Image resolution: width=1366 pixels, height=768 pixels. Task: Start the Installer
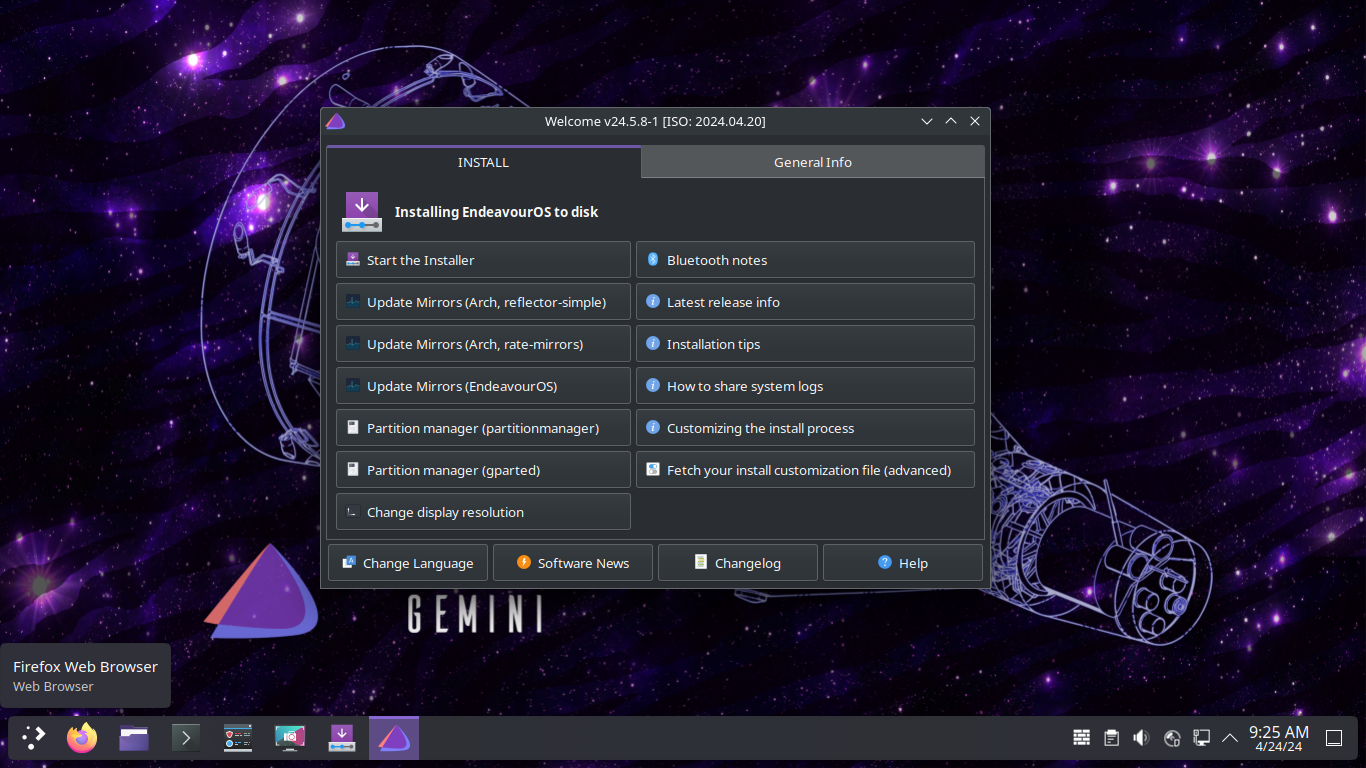pyautogui.click(x=483, y=260)
